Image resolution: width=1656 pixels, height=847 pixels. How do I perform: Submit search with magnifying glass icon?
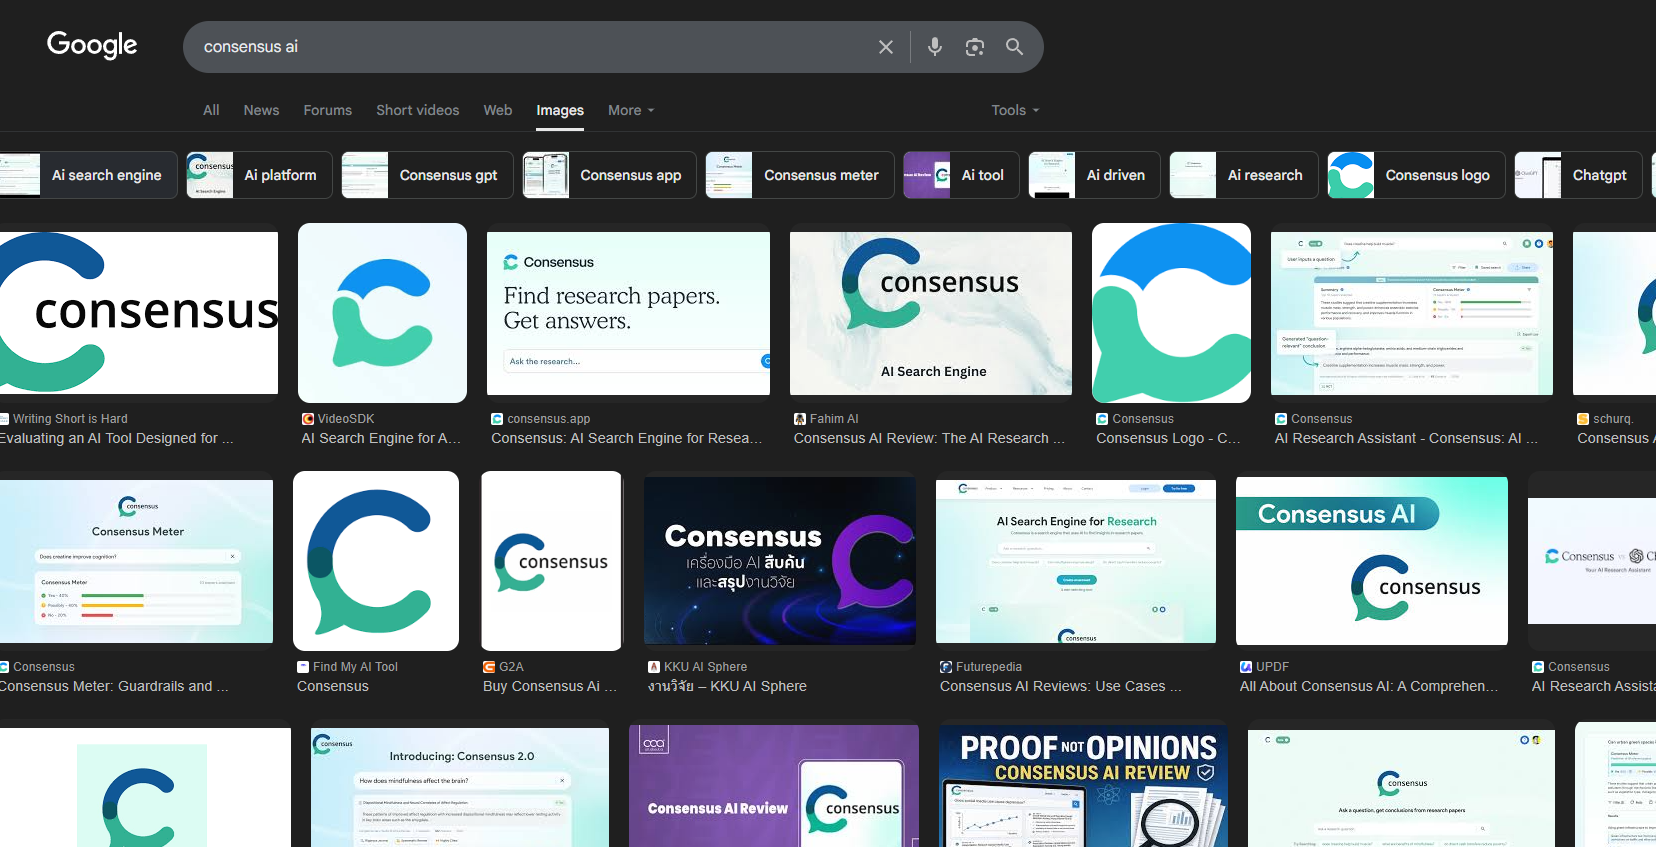1014,47
